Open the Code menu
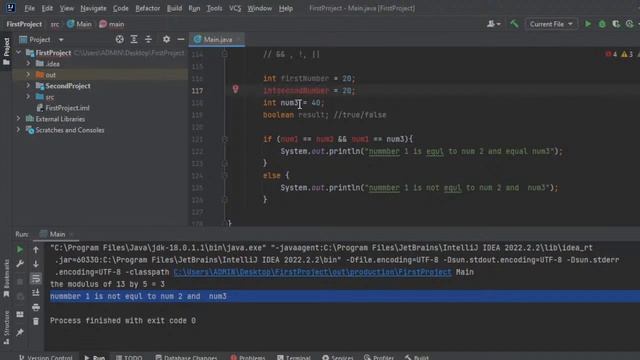The image size is (640, 360). 120,8
